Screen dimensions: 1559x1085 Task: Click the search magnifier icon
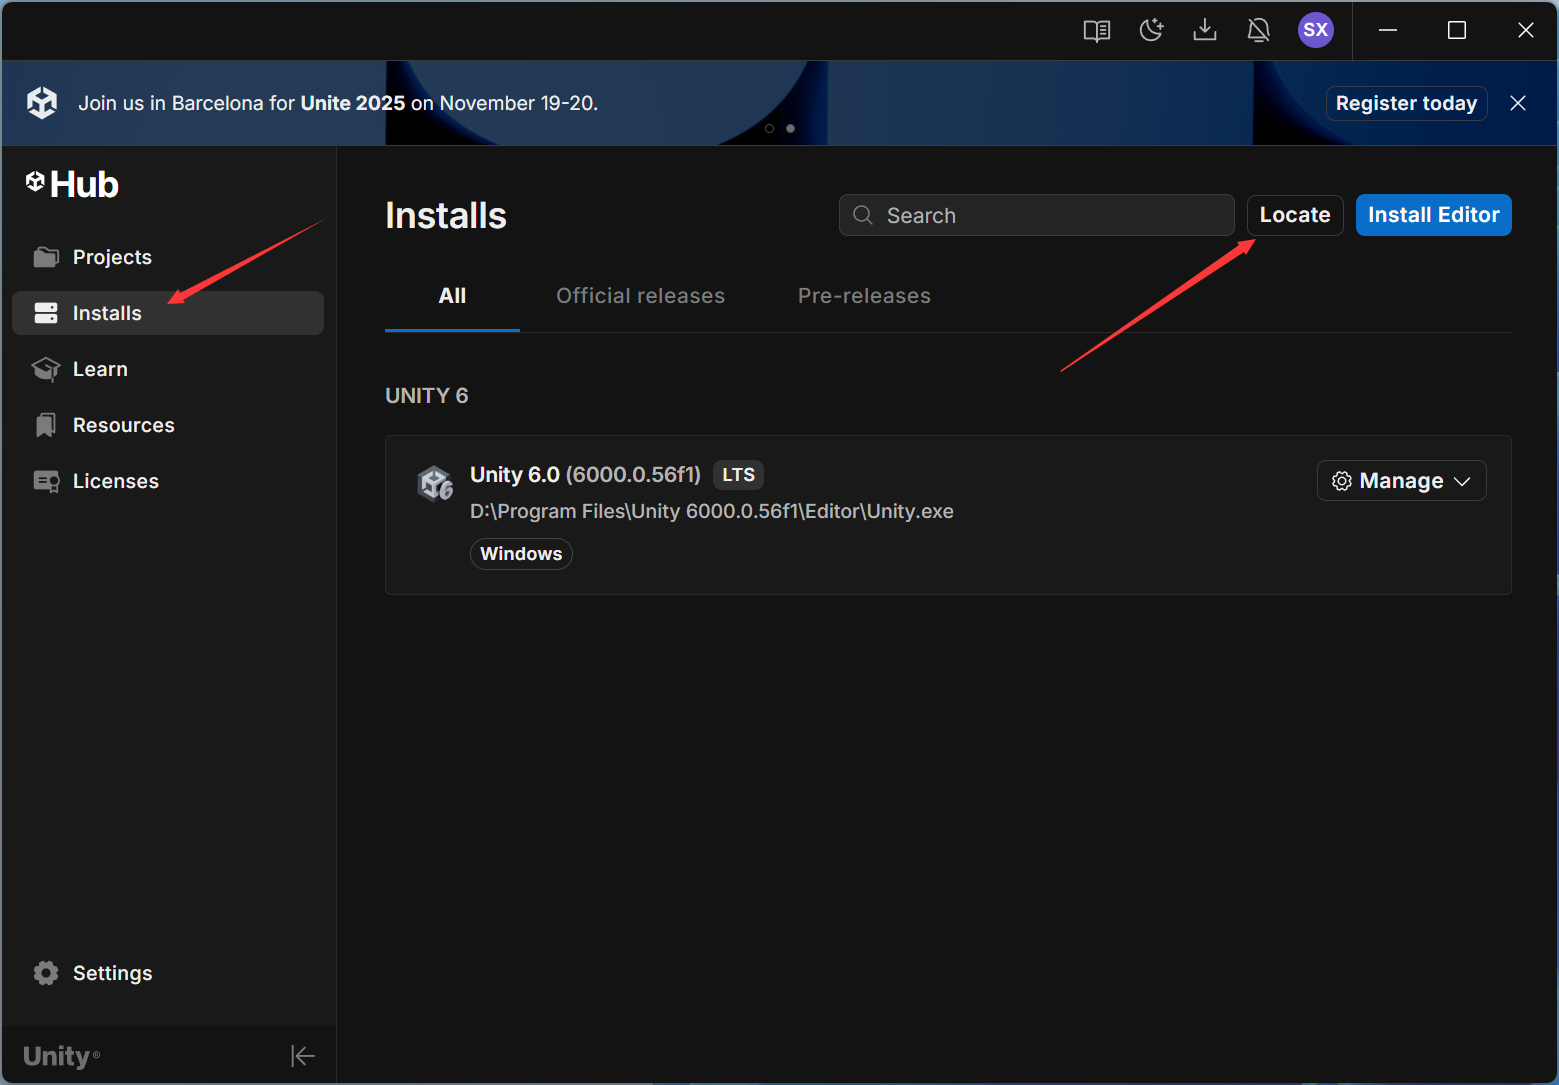click(863, 215)
